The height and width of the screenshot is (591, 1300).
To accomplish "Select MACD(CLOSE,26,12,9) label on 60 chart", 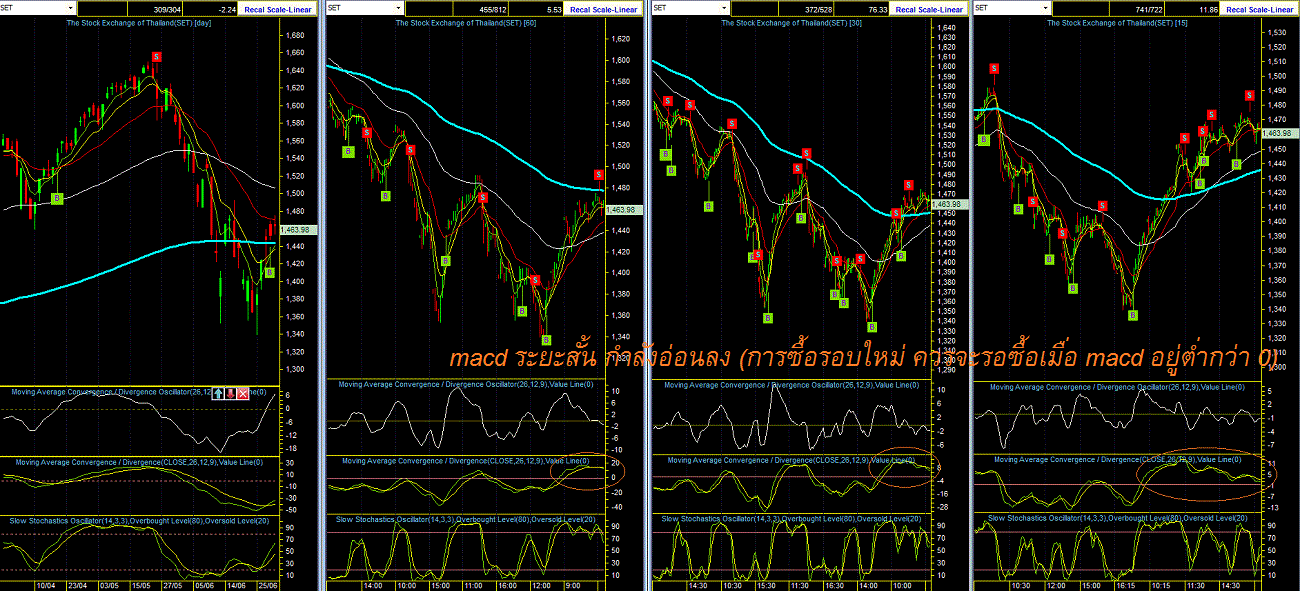I will 466,461.
